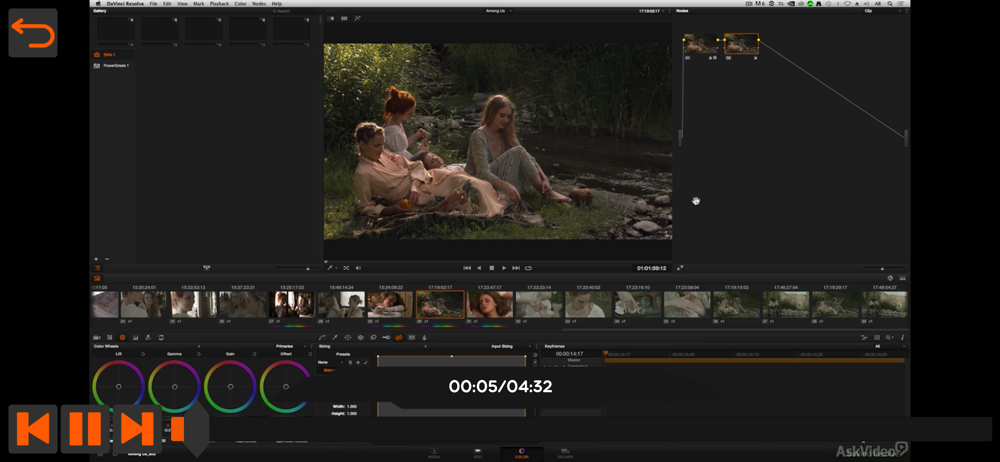Open the RGB Mixer palette
This screenshot has height=462, width=1000.
[135, 338]
